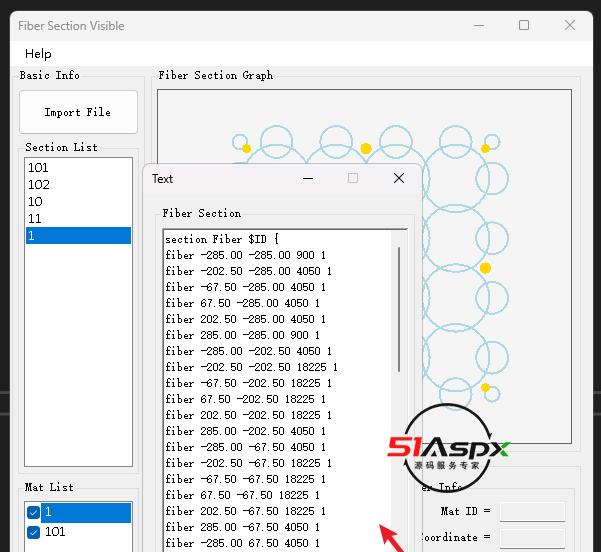Click the Text window vertical scrollbar

point(399,309)
